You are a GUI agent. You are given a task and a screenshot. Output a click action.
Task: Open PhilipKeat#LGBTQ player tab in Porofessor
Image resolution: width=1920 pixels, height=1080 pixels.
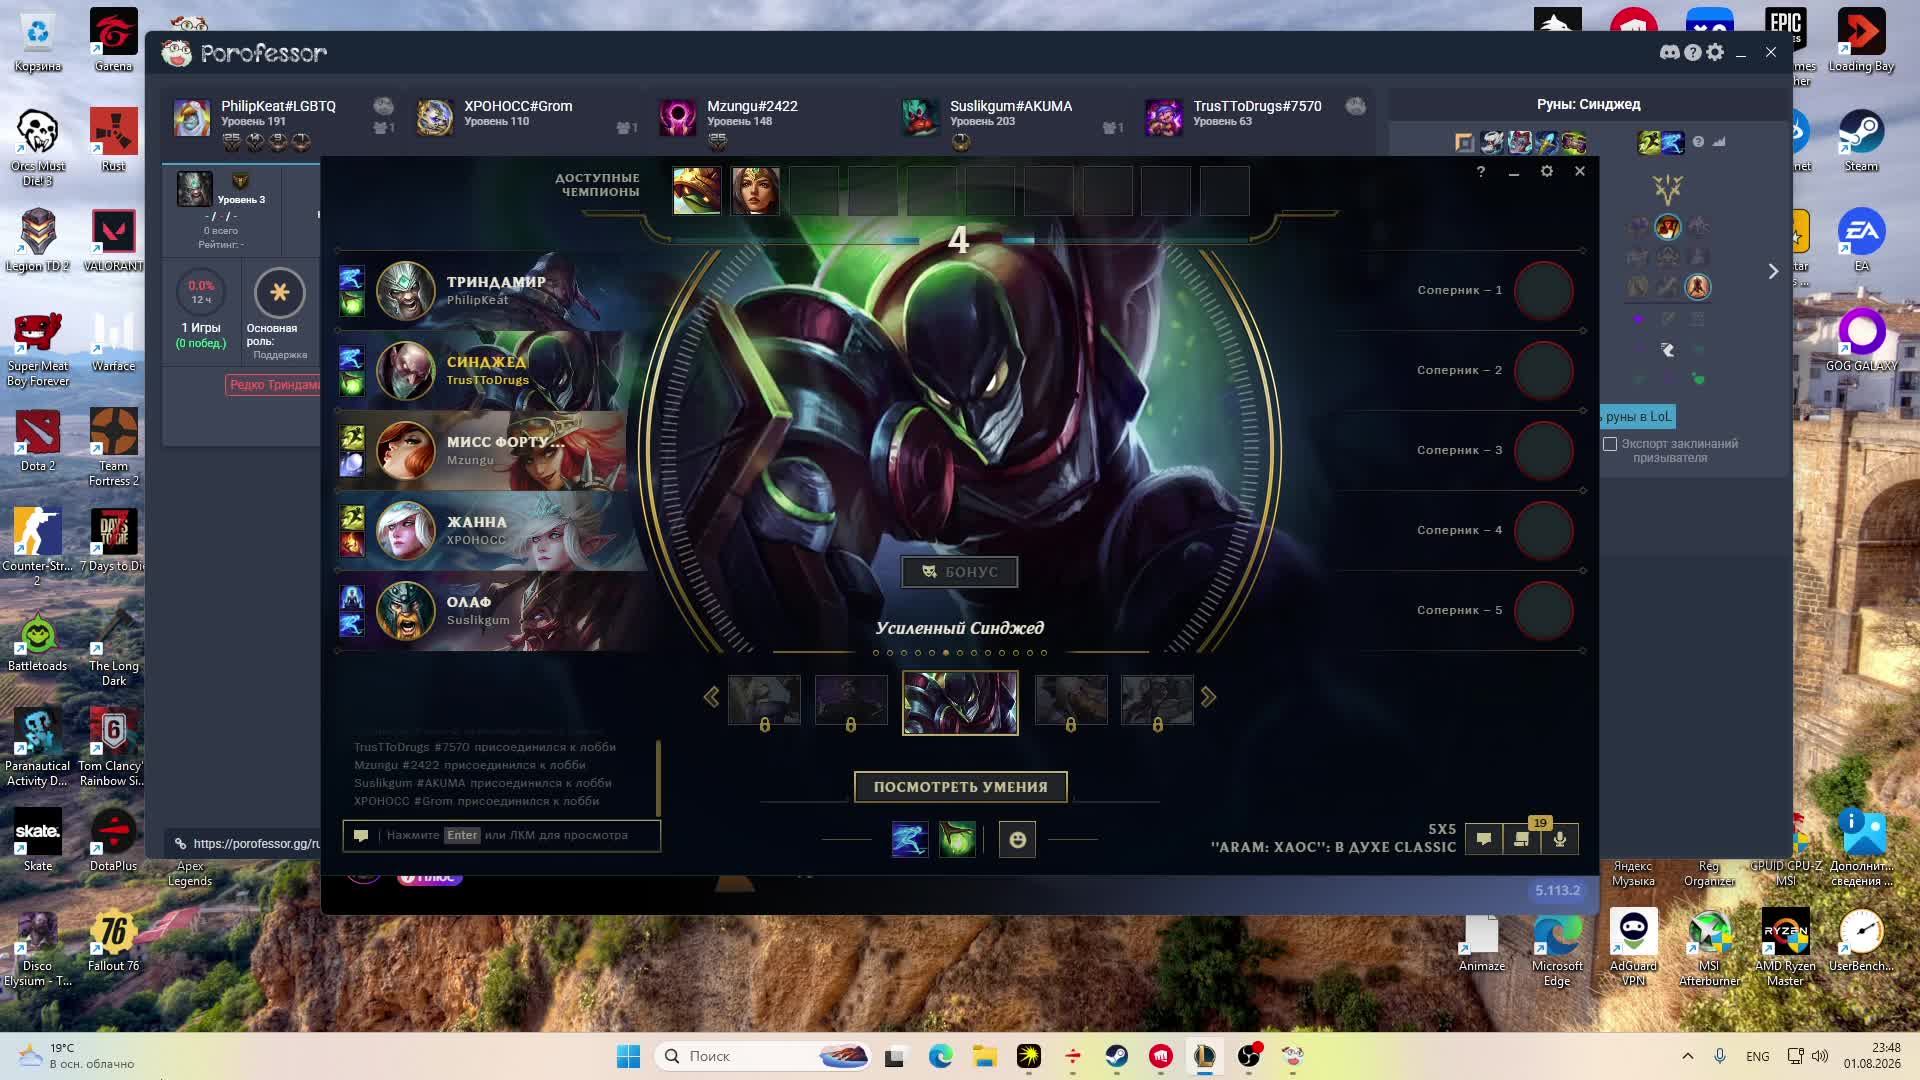tap(284, 122)
